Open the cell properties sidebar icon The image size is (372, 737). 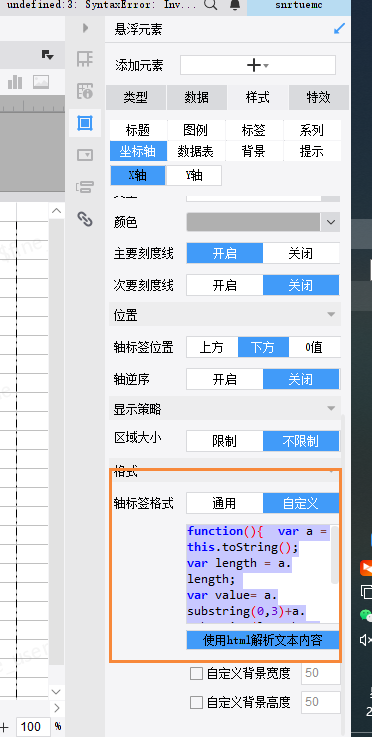click(85, 59)
